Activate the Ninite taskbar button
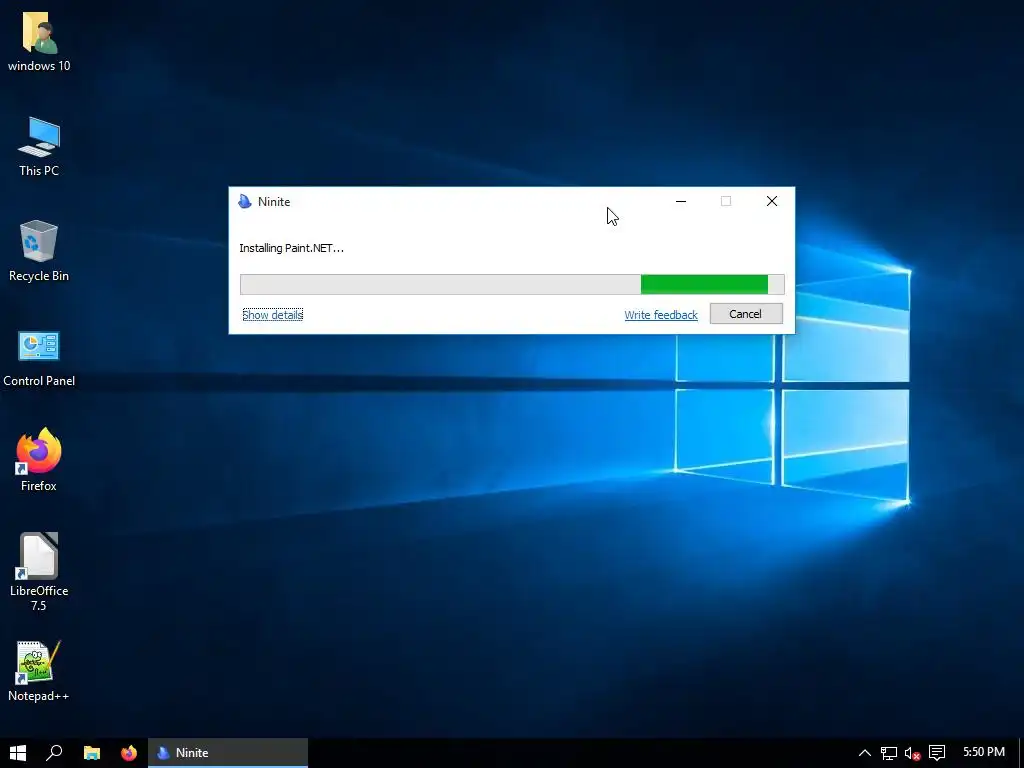 tap(228, 753)
